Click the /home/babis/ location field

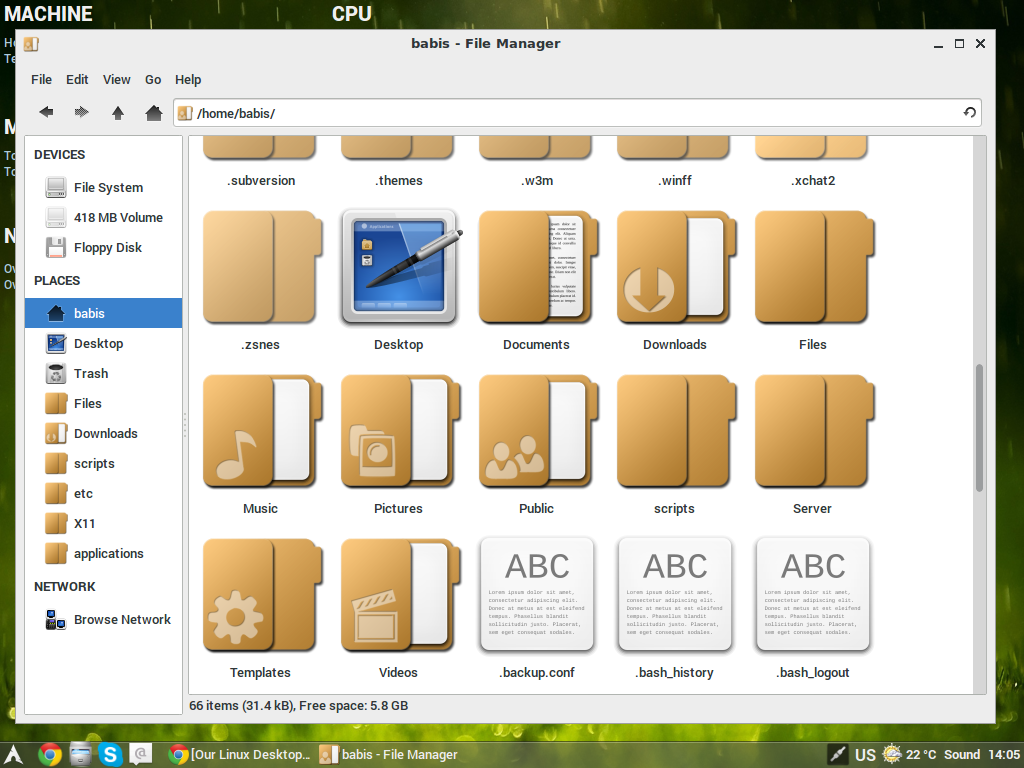[x=577, y=113]
